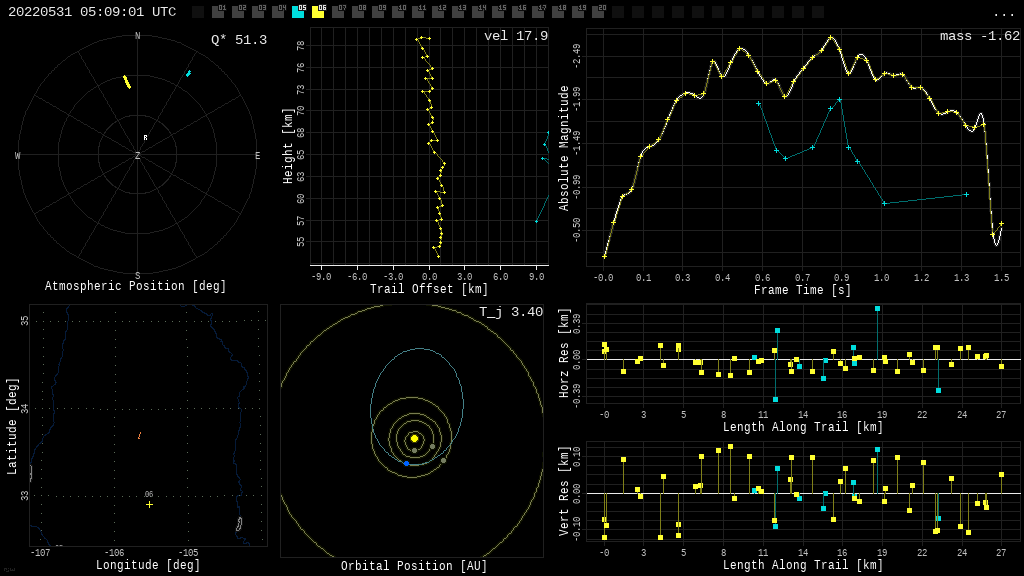Select station 06 cross marker on map

149,504
